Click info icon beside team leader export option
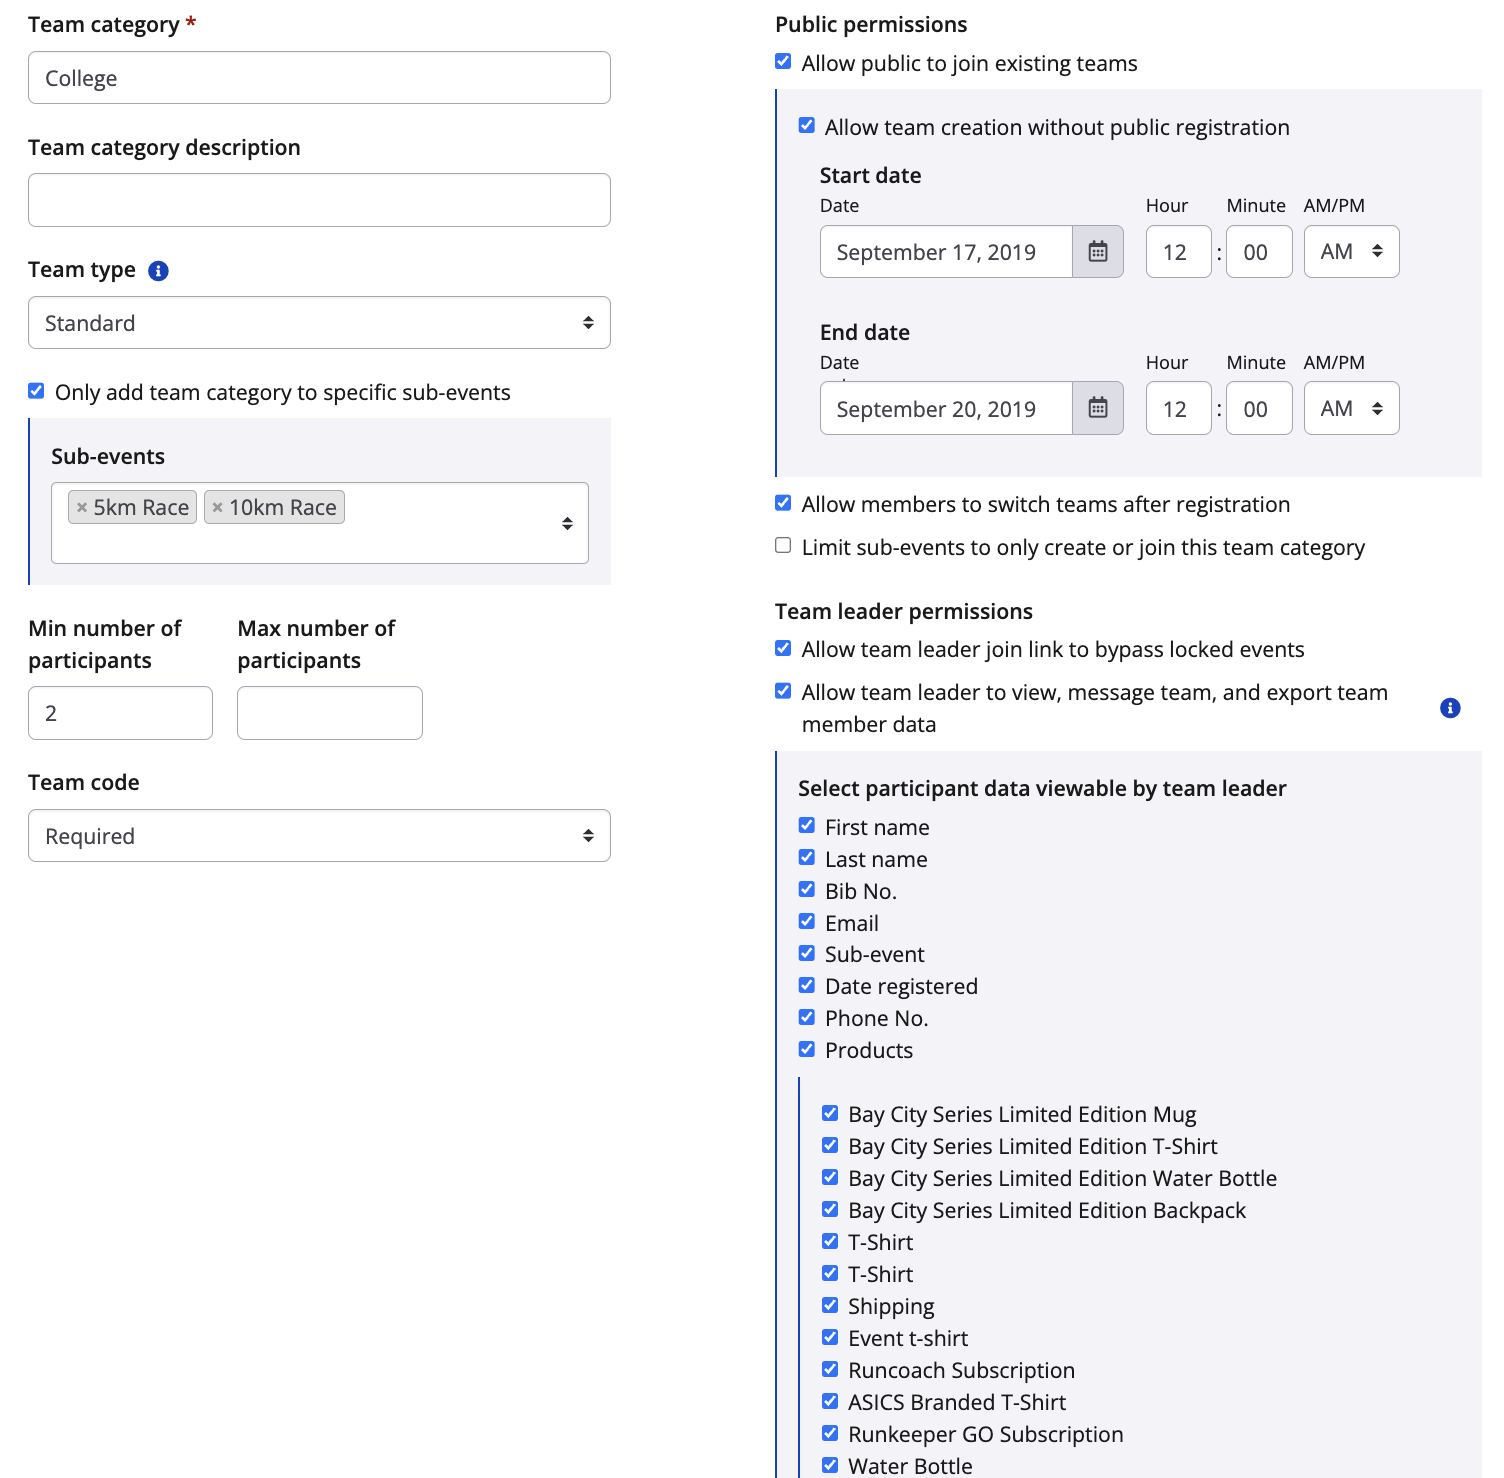The image size is (1504, 1478). click(x=1449, y=708)
